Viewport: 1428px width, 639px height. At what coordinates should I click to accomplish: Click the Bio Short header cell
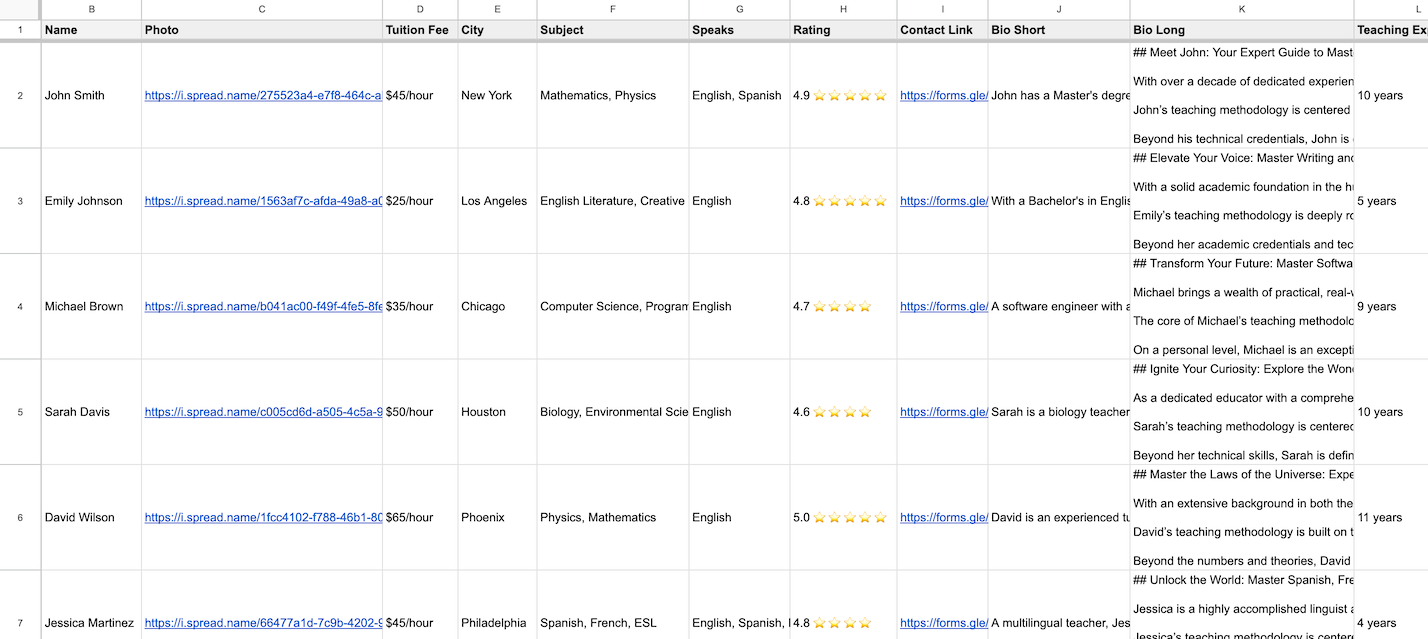(x=1059, y=30)
